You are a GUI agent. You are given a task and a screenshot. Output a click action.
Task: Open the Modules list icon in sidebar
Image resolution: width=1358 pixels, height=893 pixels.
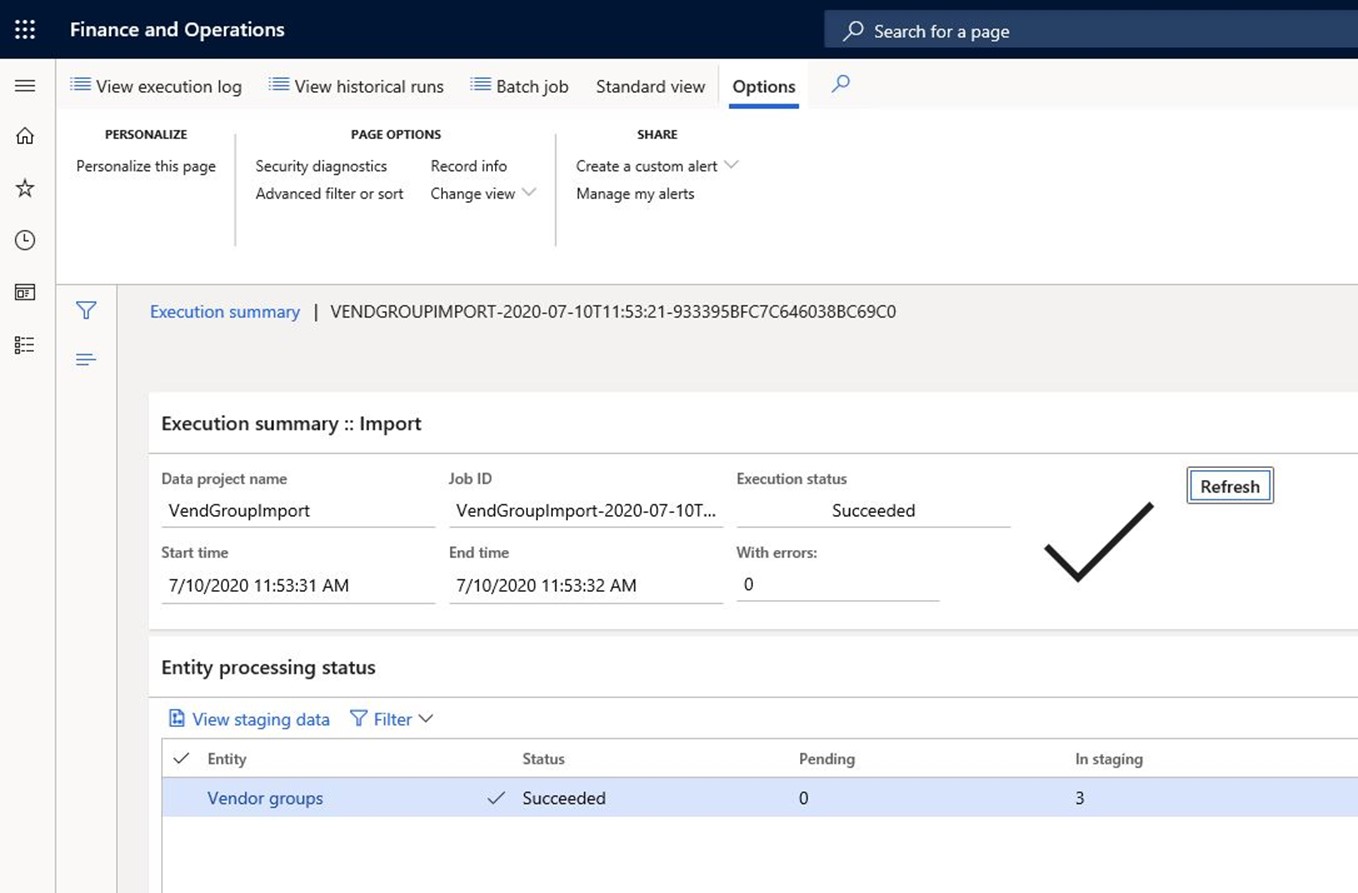click(25, 345)
